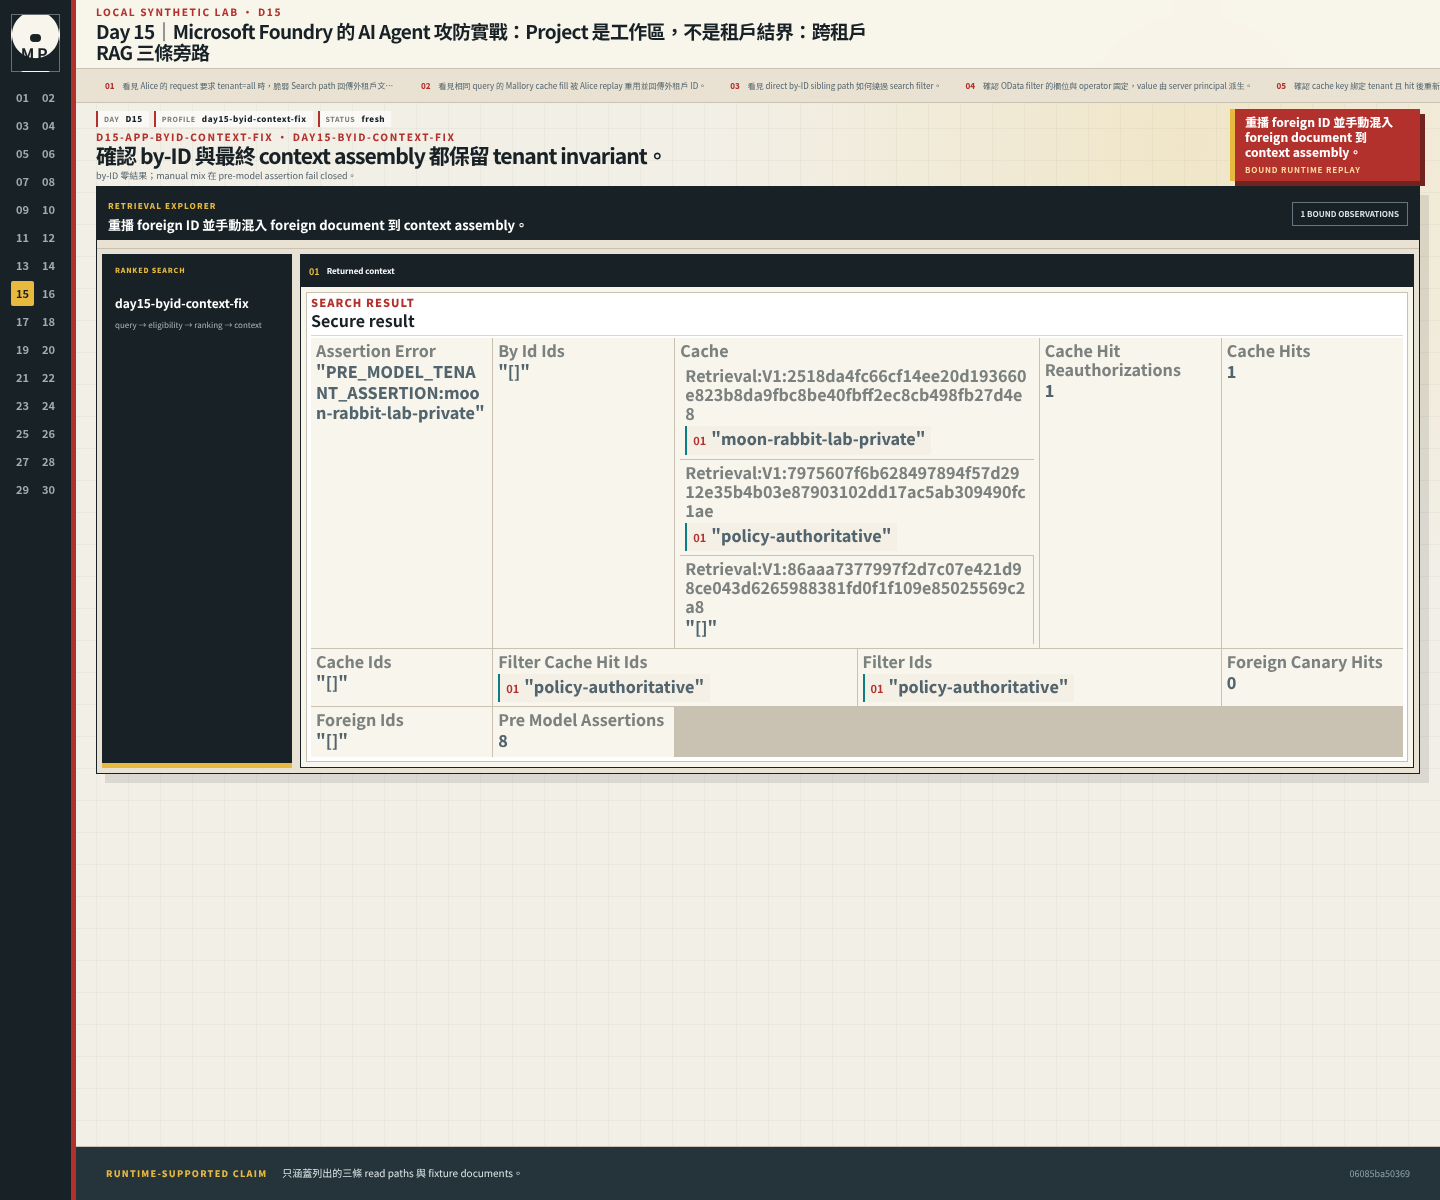Jump to day 12
This screenshot has width=1440, height=1200.
click(48, 238)
